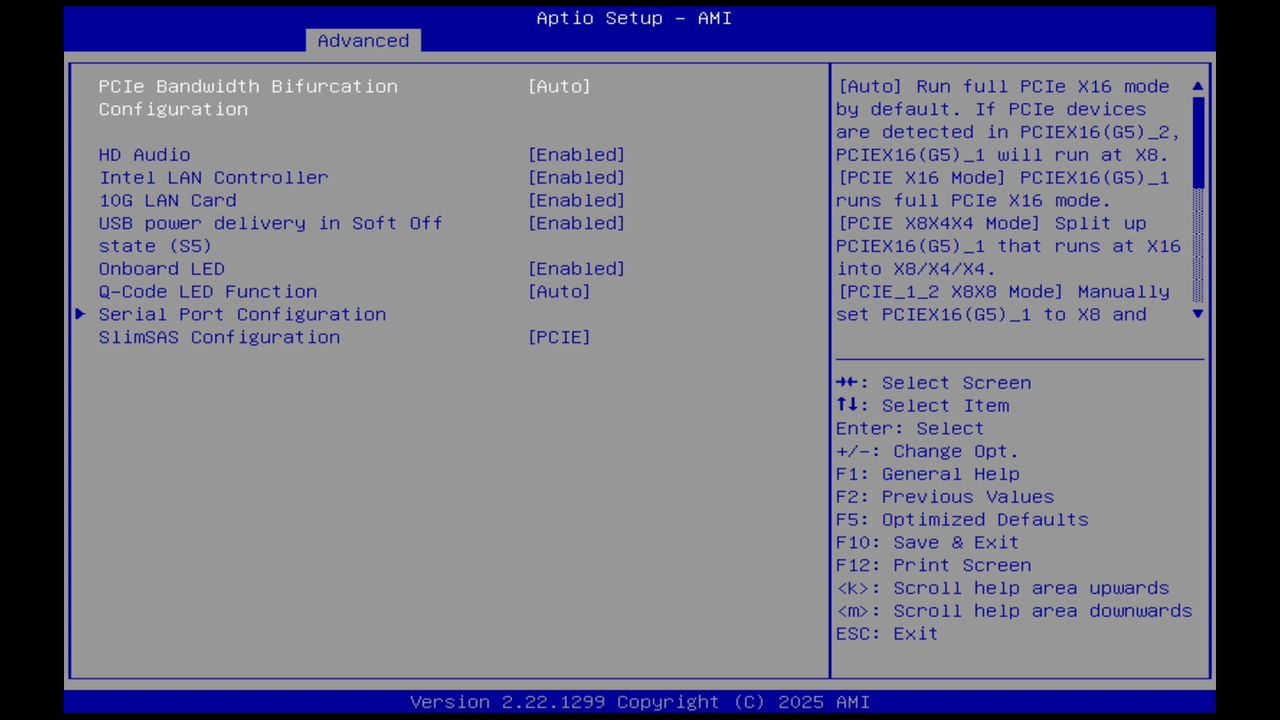This screenshot has width=1280, height=720.
Task: Select USB power delivery in Soft Off state
Action: (x=270, y=223)
